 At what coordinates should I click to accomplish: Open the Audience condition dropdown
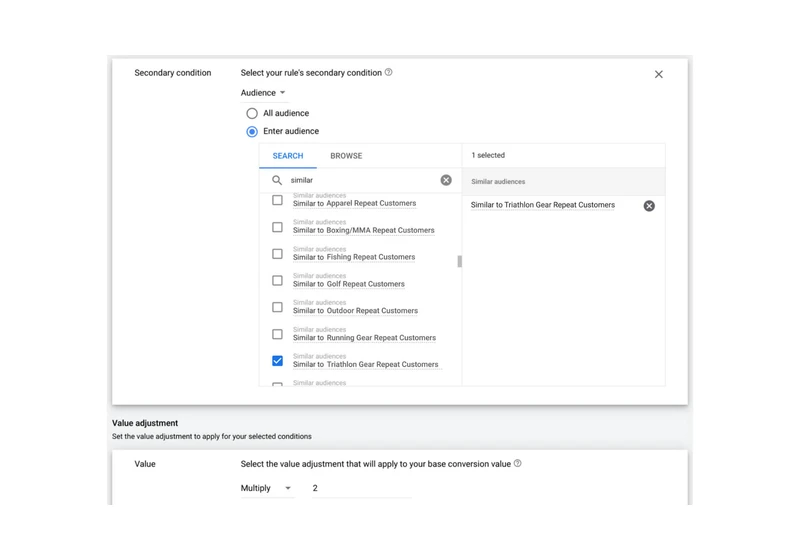coord(263,93)
